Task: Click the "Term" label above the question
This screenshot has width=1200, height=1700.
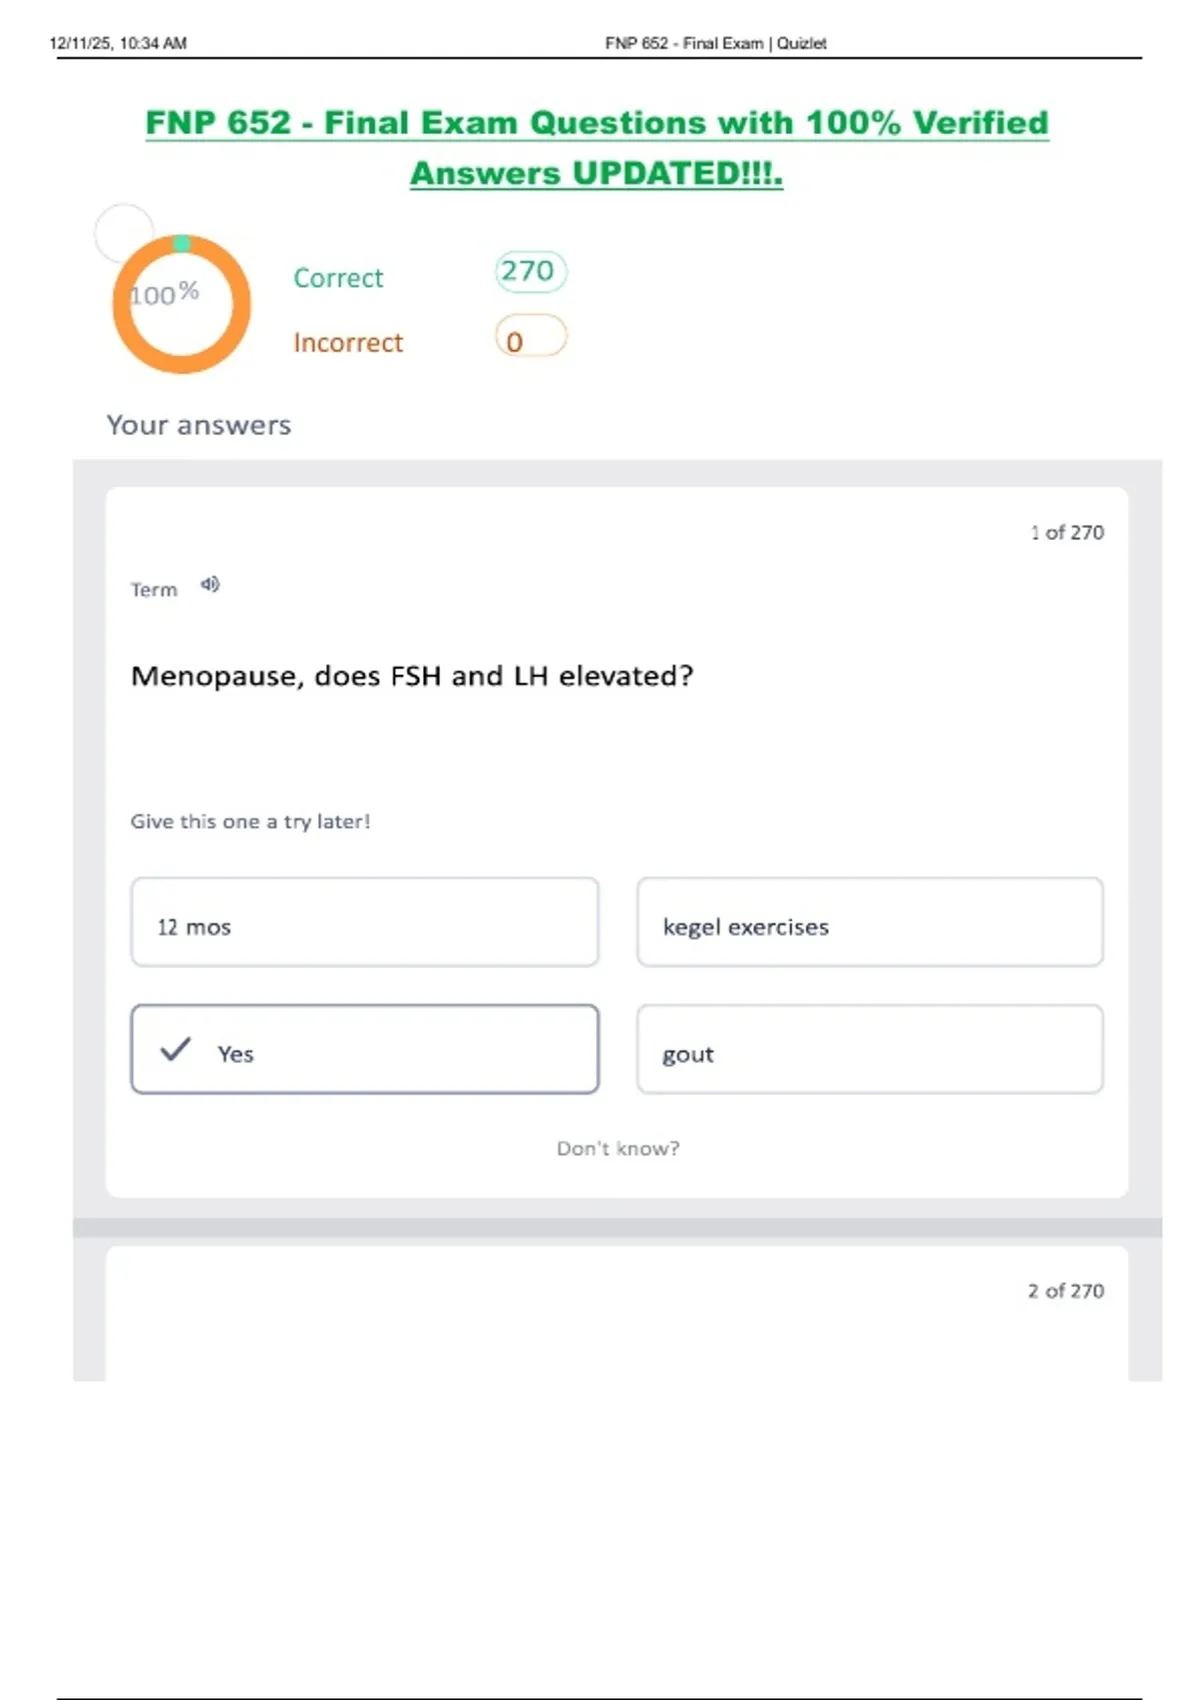Action: [x=154, y=590]
